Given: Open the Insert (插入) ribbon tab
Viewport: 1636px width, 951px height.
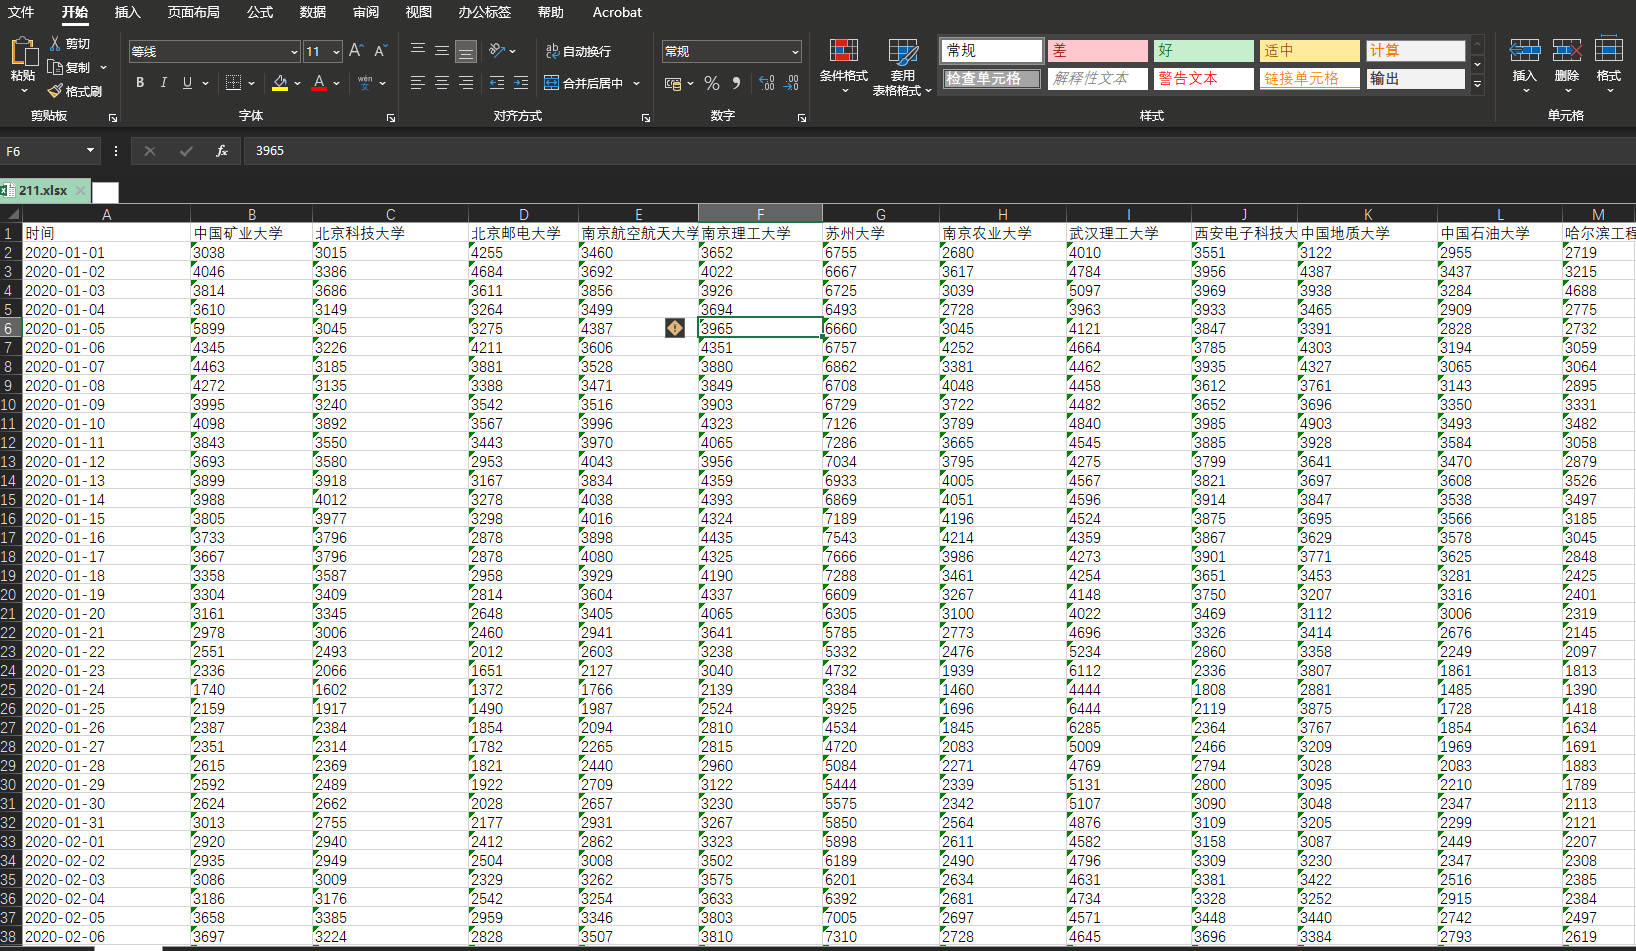Looking at the screenshot, I should (x=127, y=12).
